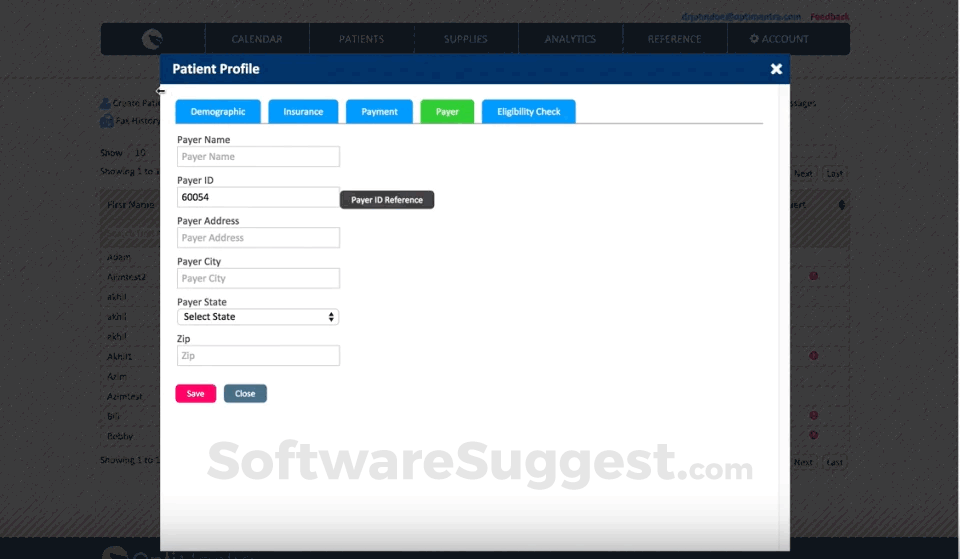Viewport: 960px width, 559px height.
Task: Open the Payer ID Reference button
Action: coord(387,200)
